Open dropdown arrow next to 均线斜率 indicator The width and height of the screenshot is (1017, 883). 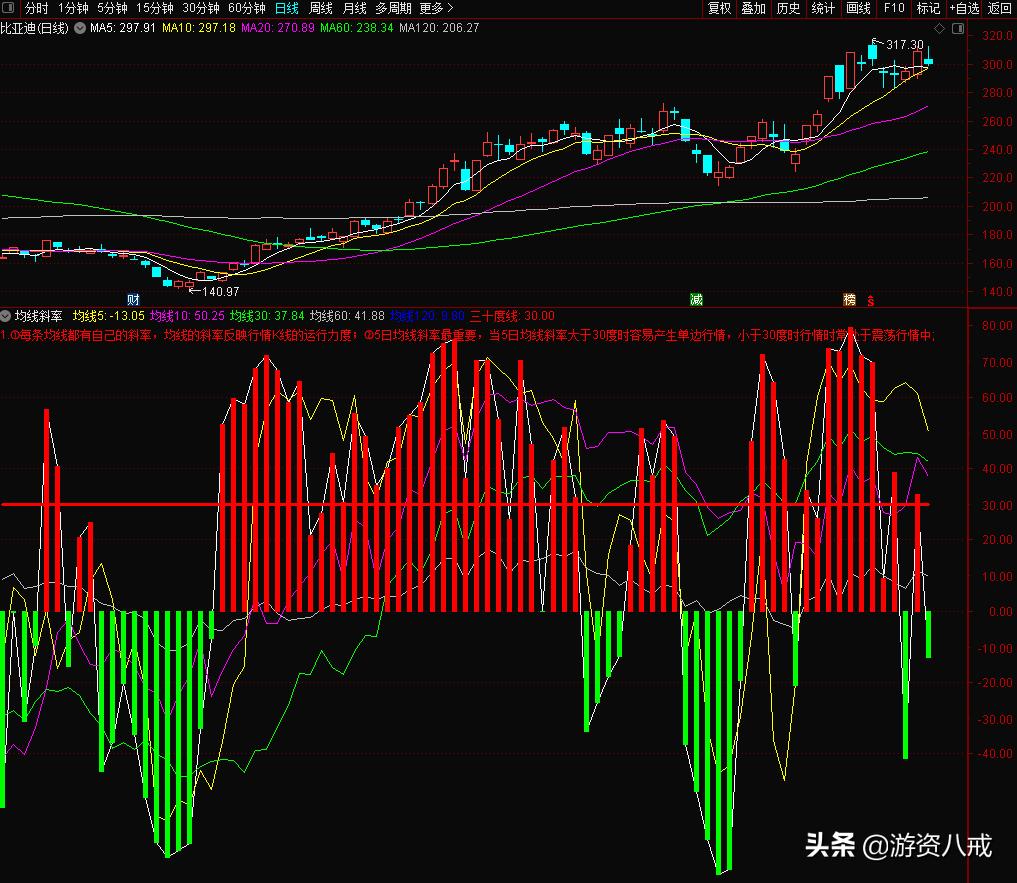point(6,316)
